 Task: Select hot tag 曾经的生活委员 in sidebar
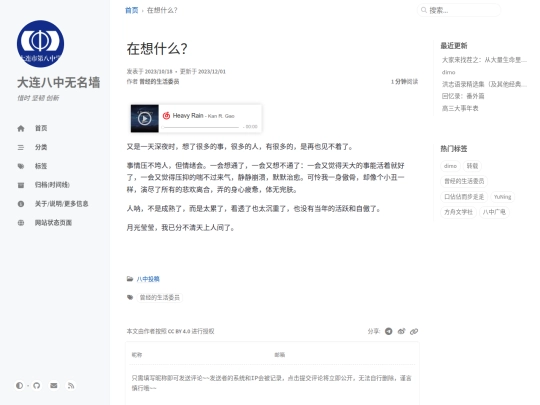coord(464,181)
